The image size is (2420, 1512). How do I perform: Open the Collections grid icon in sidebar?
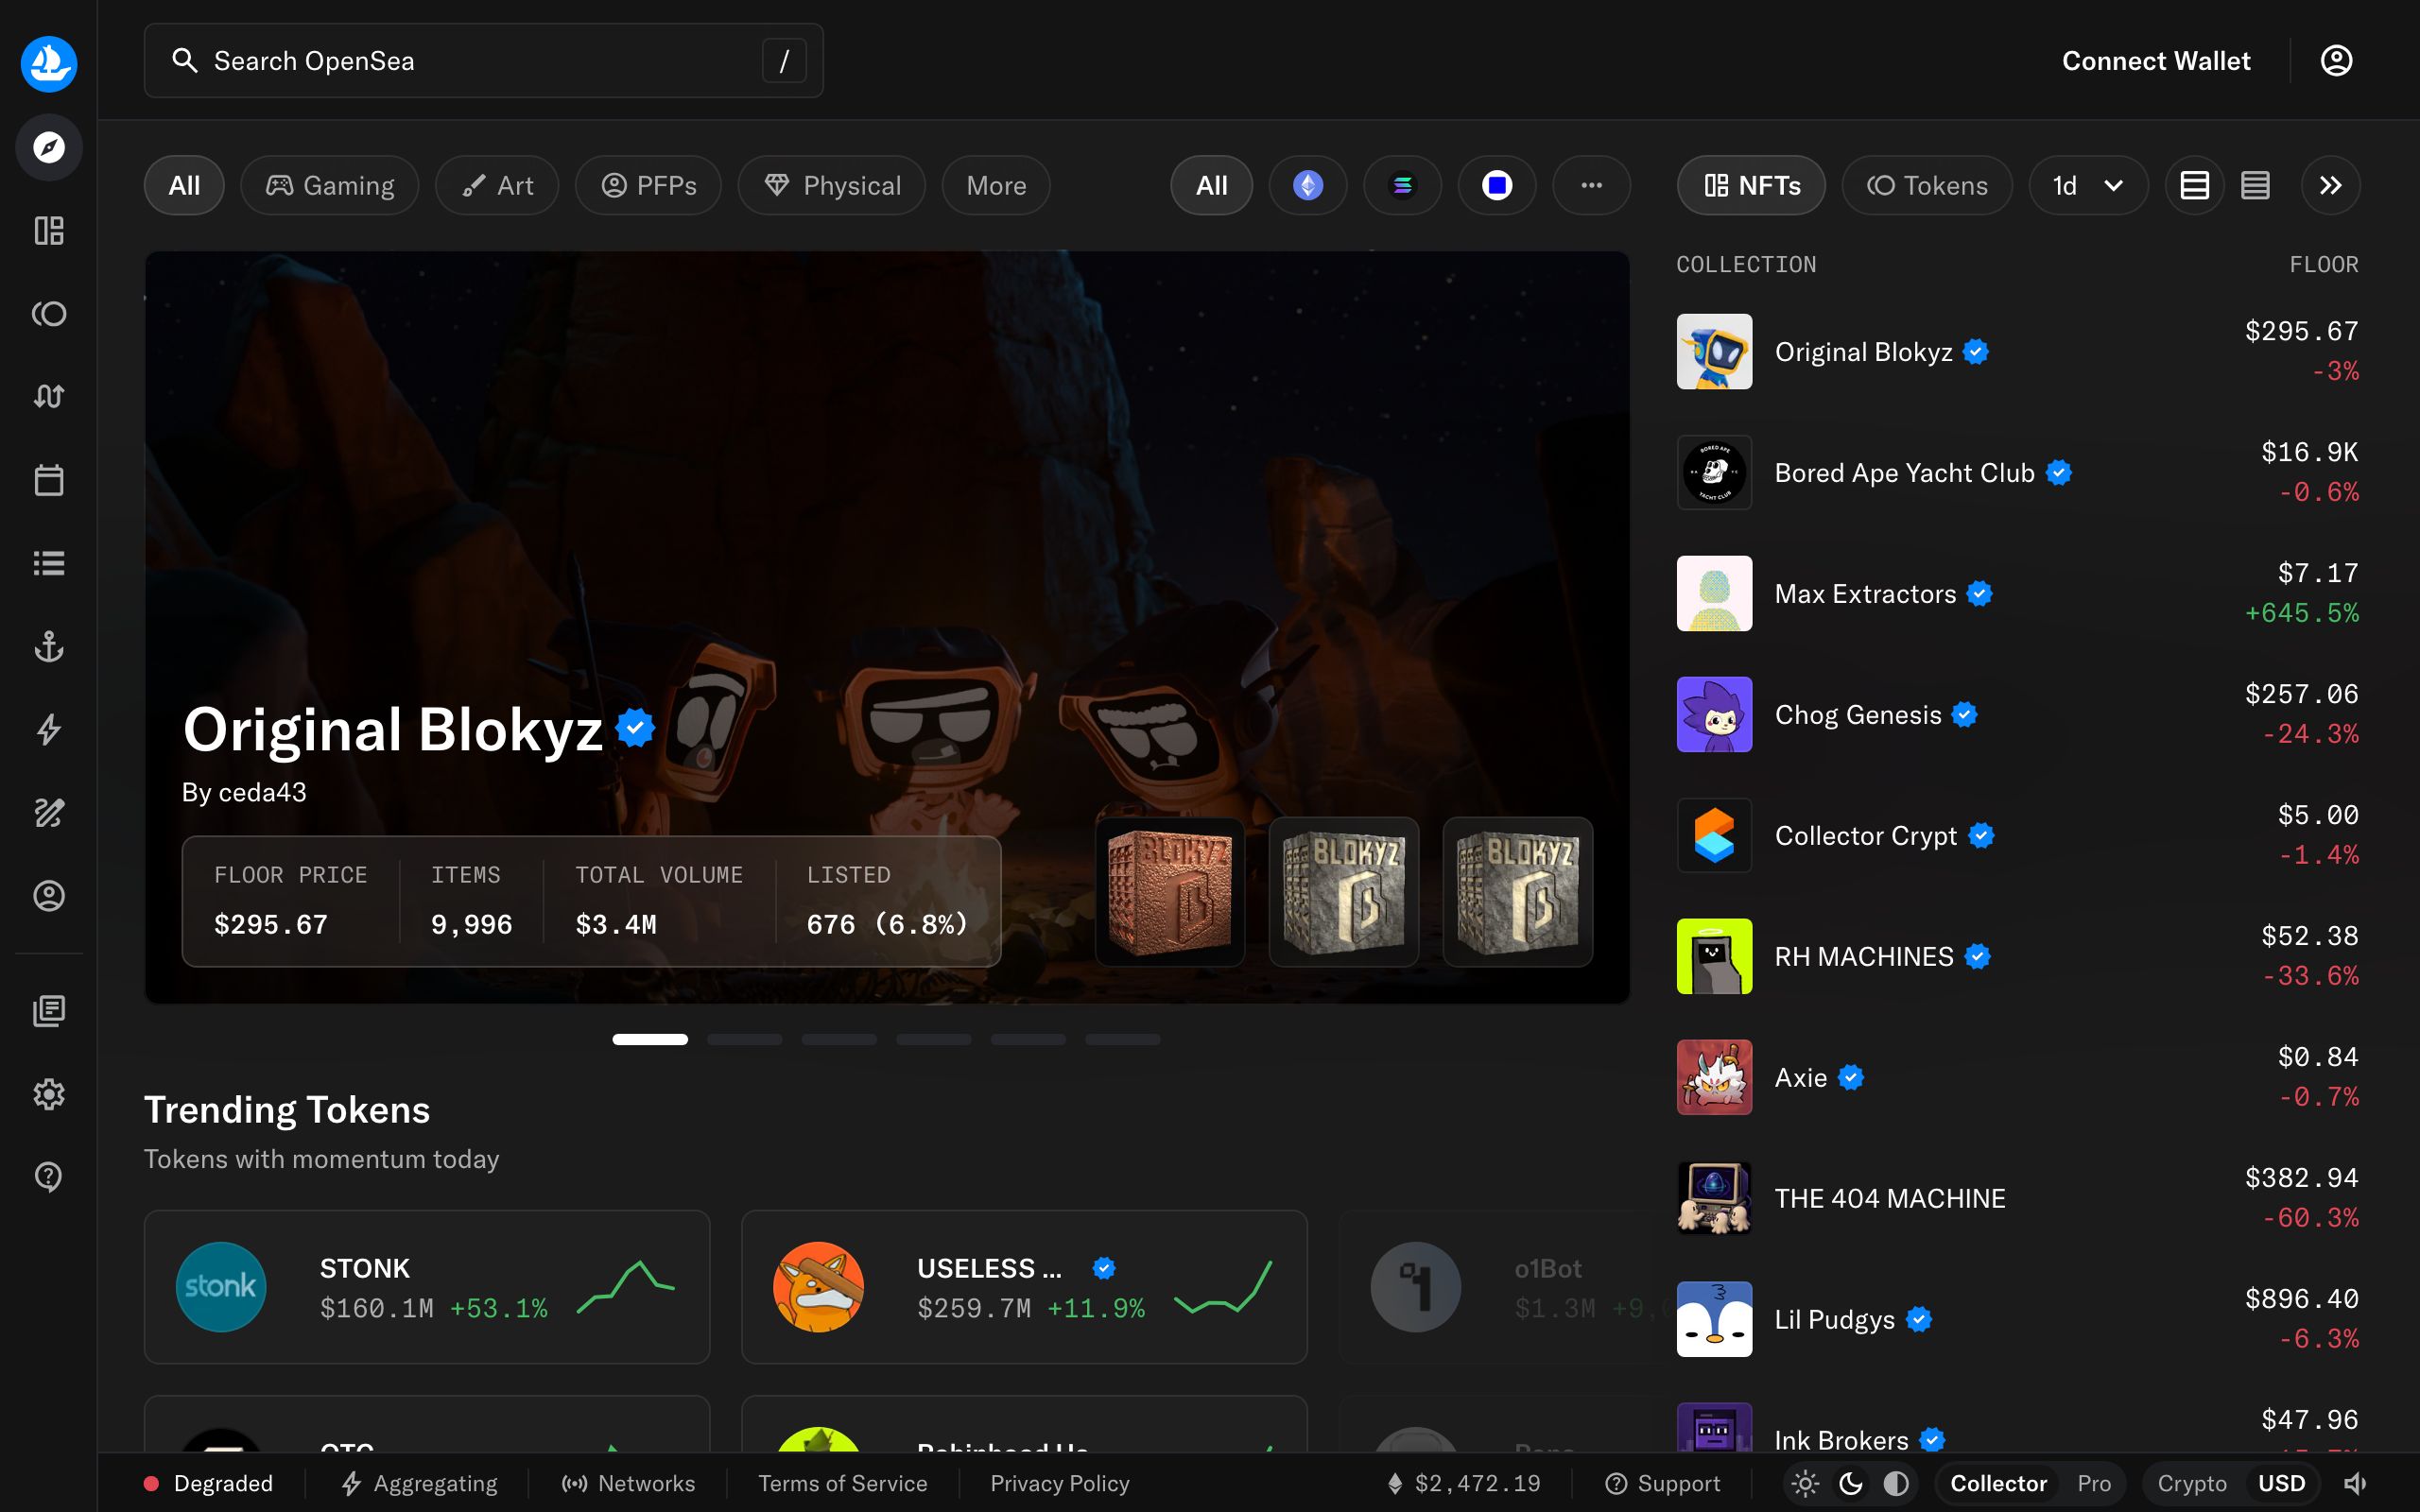click(x=49, y=231)
